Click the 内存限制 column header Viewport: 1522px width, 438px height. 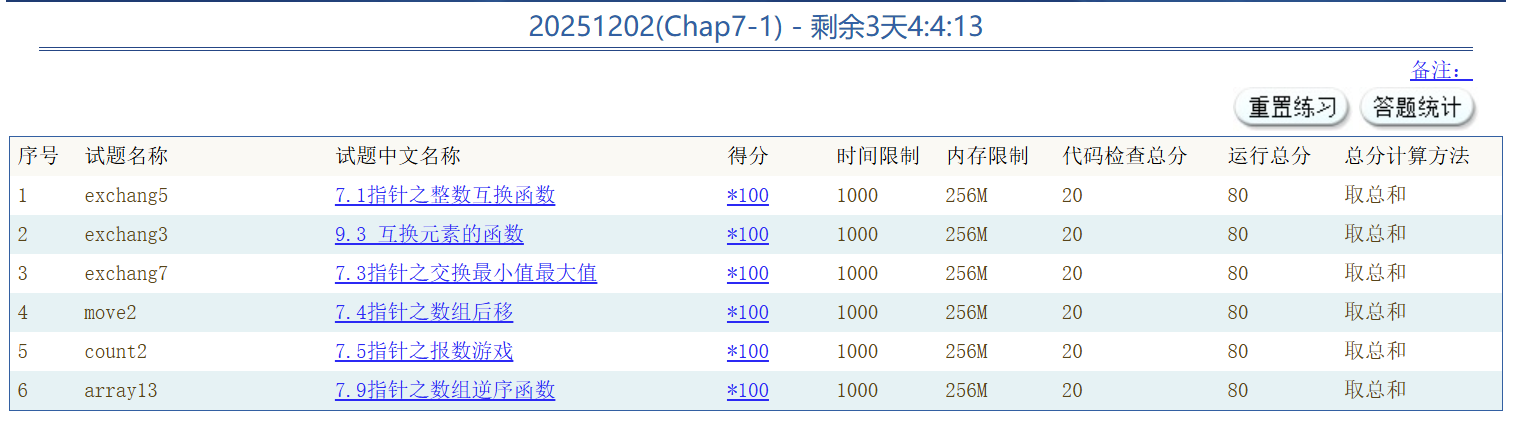tap(987, 156)
